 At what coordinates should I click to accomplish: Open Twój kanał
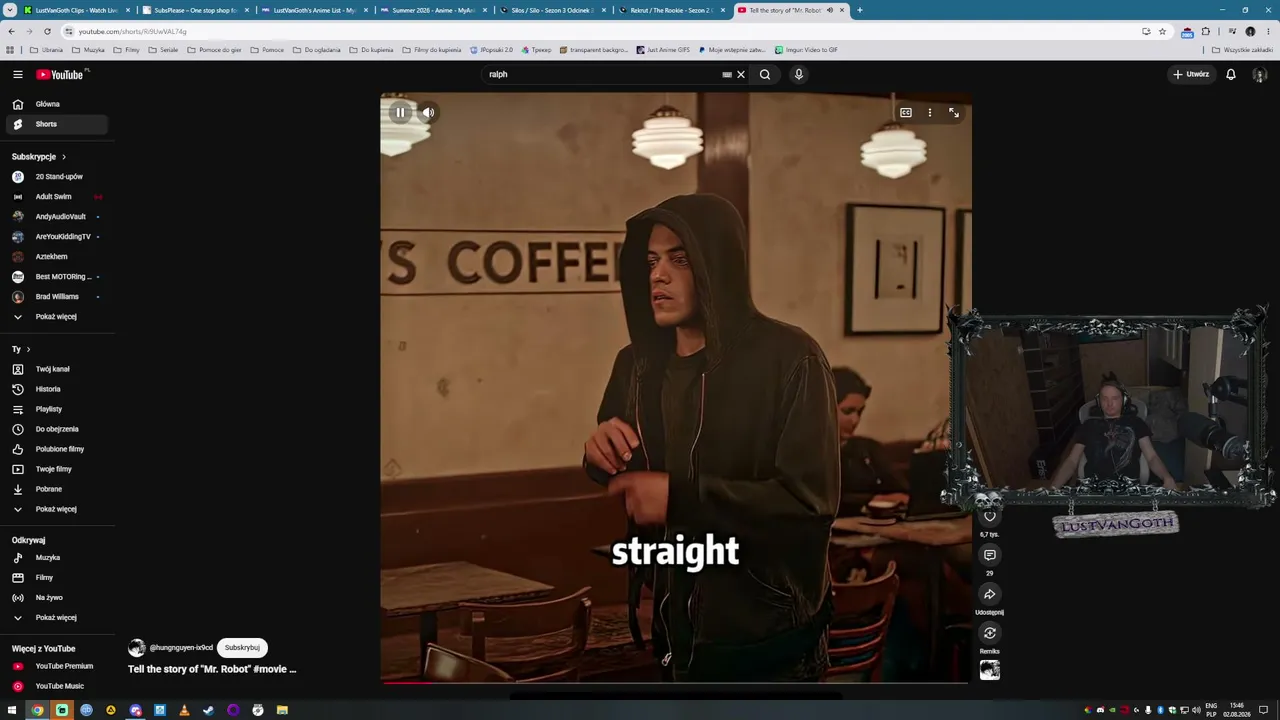[55, 369]
